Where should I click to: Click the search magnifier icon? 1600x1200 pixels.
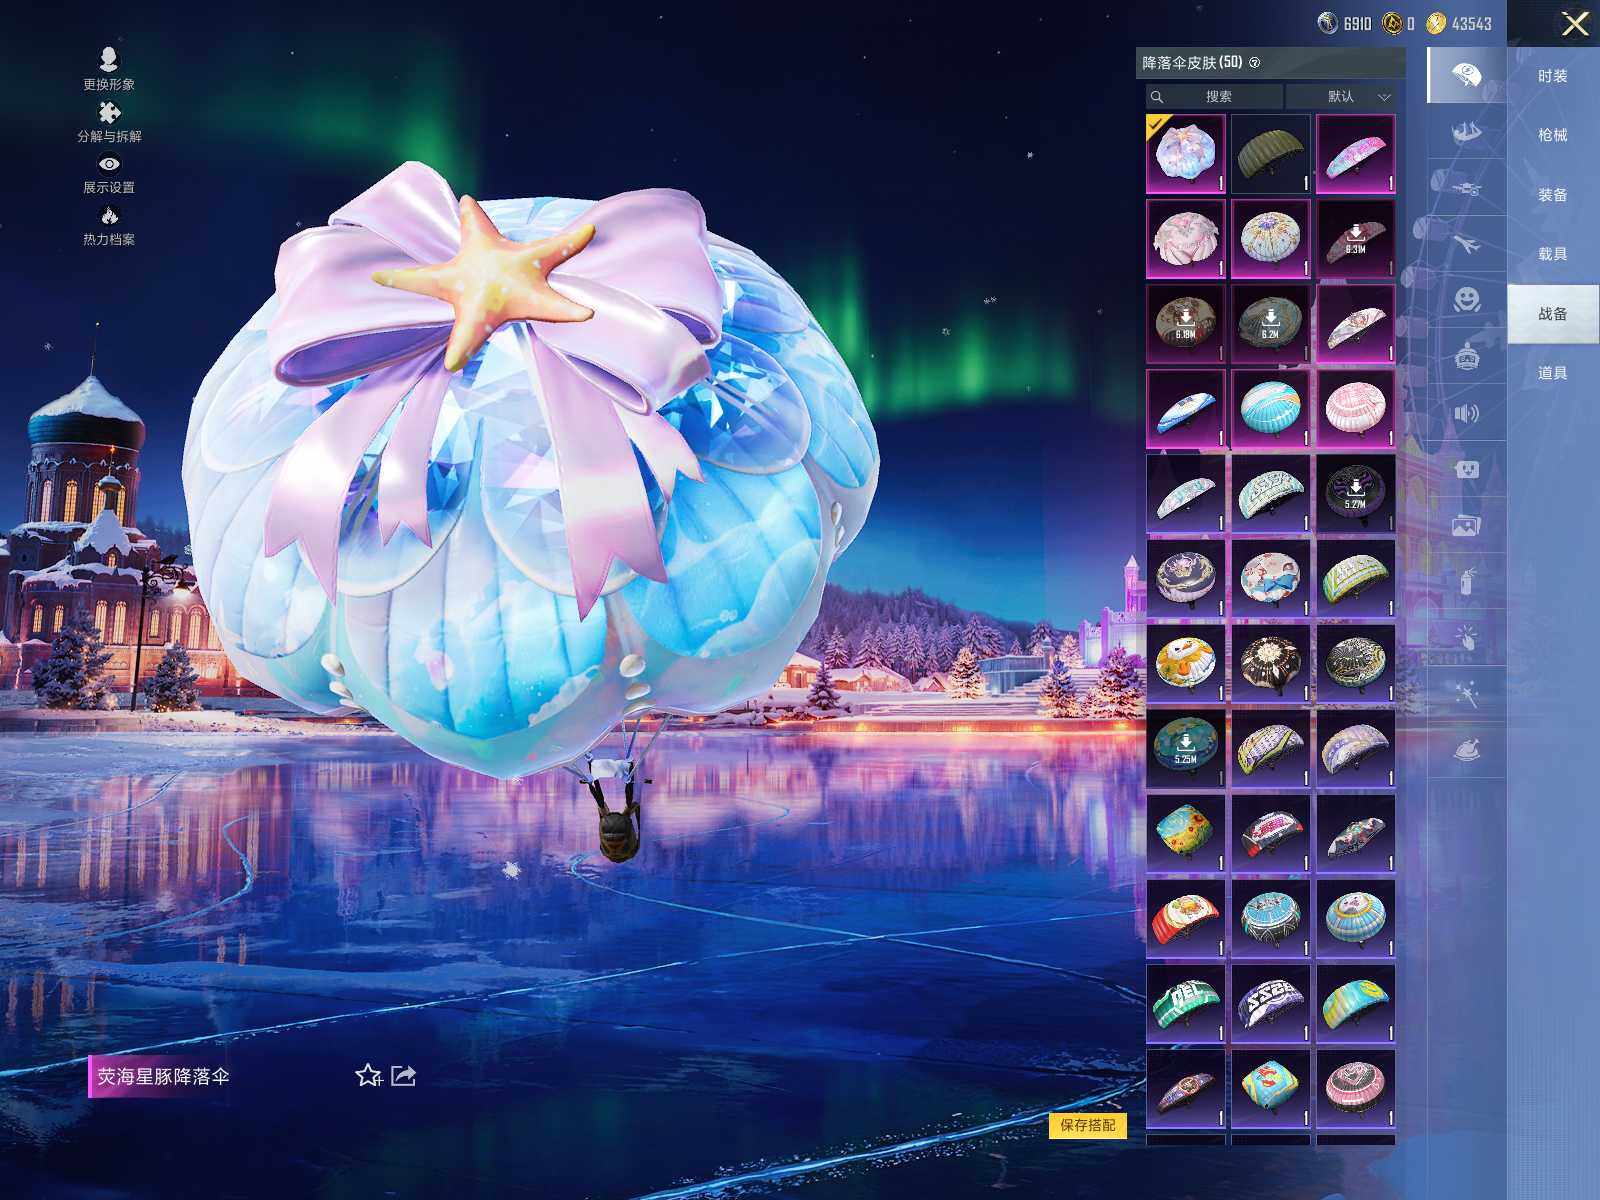[1157, 97]
